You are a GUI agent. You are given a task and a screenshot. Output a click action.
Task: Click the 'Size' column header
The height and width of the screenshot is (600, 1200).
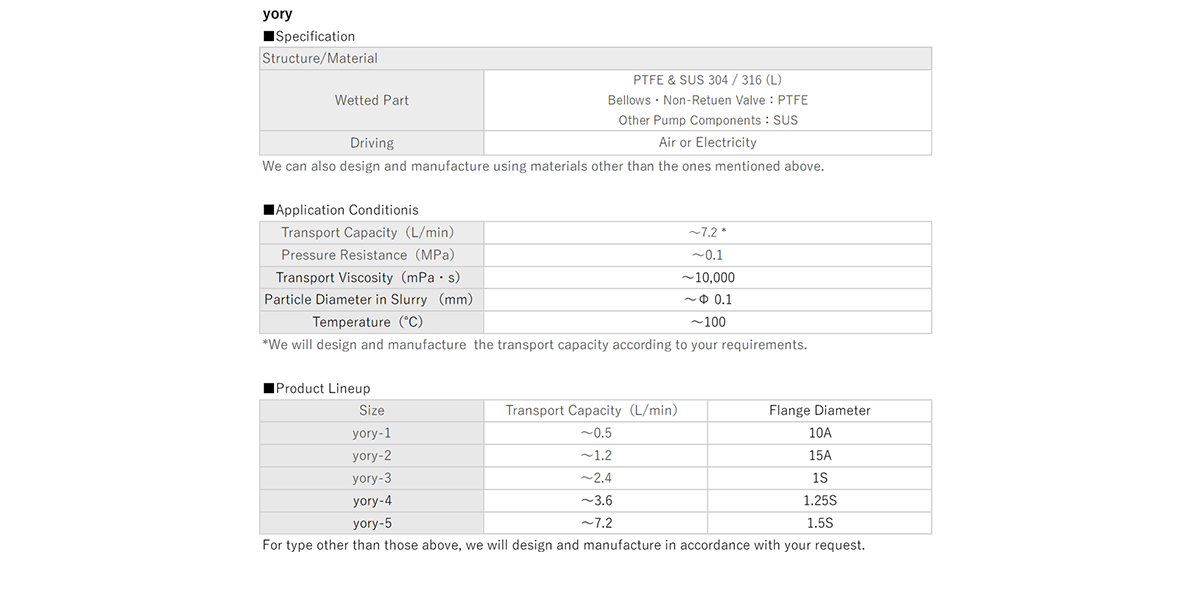pyautogui.click(x=372, y=411)
